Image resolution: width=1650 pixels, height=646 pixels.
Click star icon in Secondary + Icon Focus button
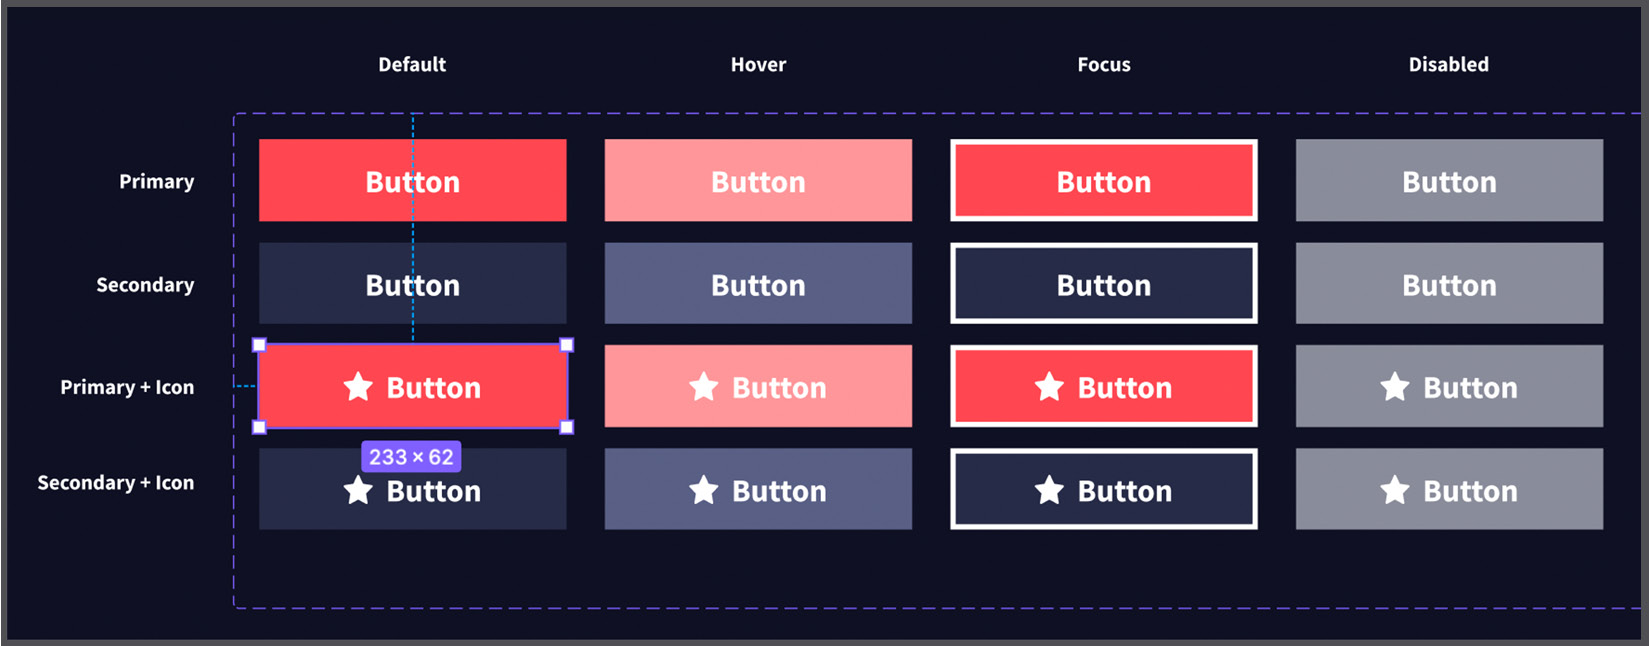point(1049,491)
